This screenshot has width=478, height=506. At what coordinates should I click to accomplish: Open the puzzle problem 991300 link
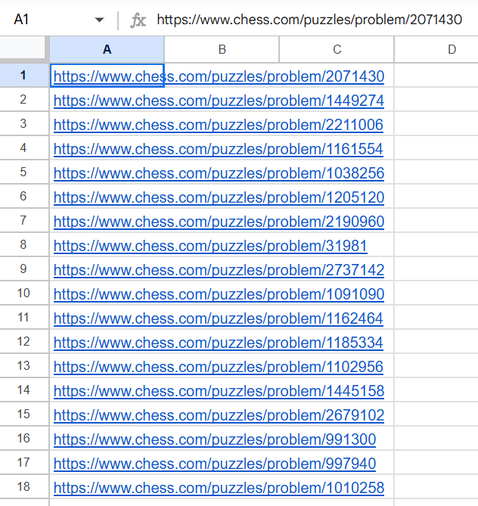click(x=215, y=439)
